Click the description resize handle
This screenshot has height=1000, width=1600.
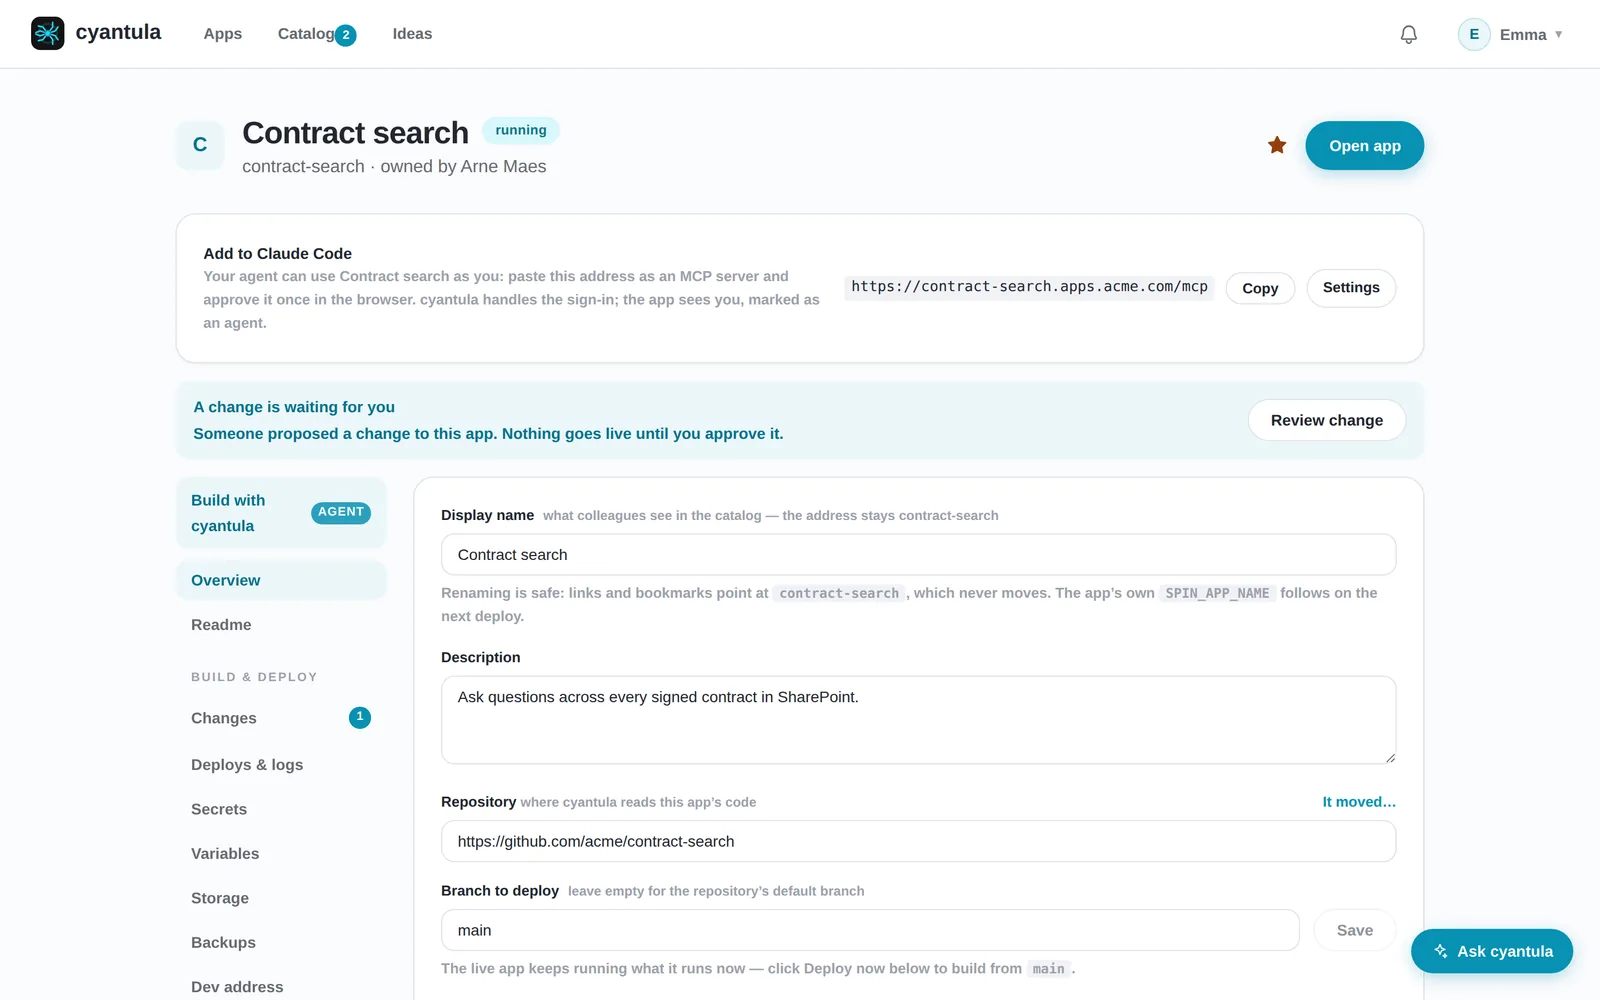click(1390, 758)
